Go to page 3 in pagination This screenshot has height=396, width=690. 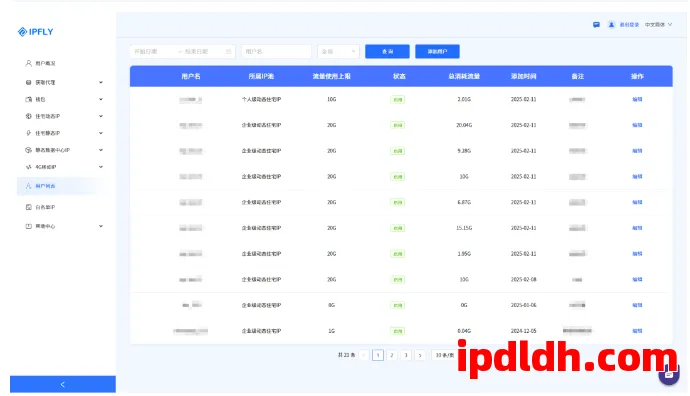click(406, 355)
